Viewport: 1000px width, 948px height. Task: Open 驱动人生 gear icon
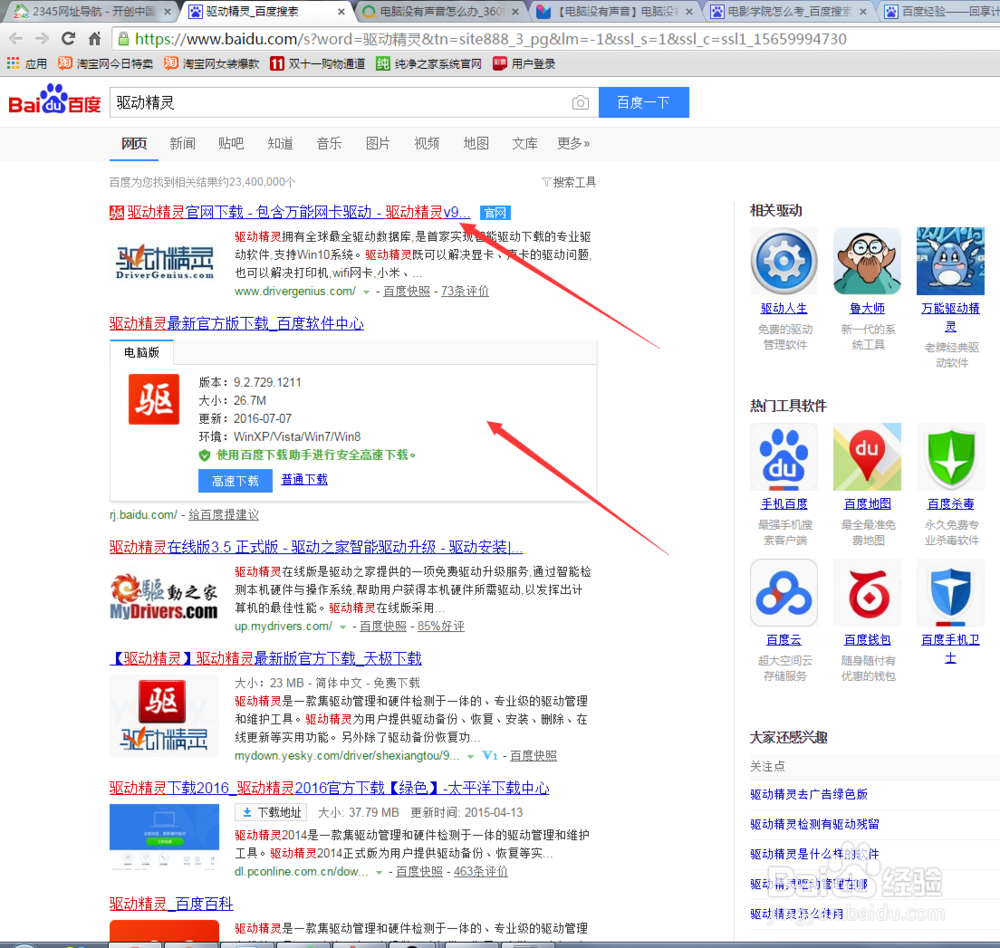[x=784, y=261]
